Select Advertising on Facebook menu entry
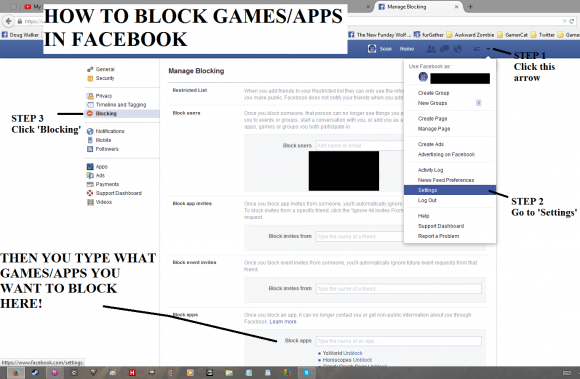The height and width of the screenshot is (379, 580). pyautogui.click(x=446, y=154)
